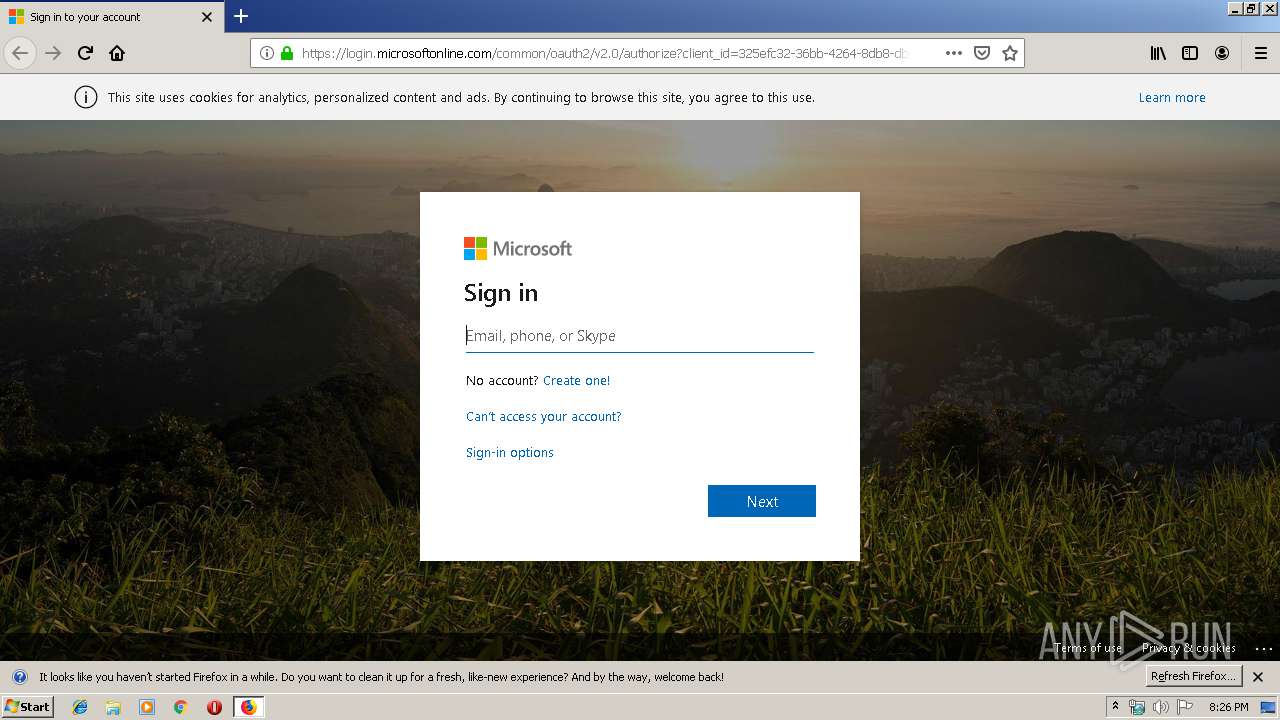Dismiss the Firefox refresh notification bar
The height and width of the screenshot is (720, 1280).
click(x=1258, y=677)
